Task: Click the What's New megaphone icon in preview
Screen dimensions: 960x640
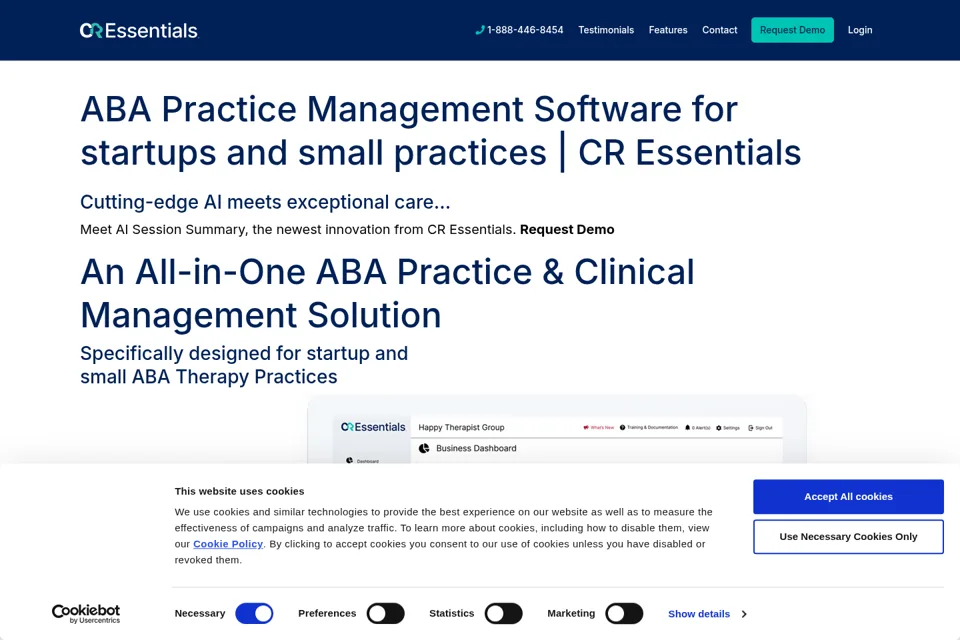Action: click(586, 427)
